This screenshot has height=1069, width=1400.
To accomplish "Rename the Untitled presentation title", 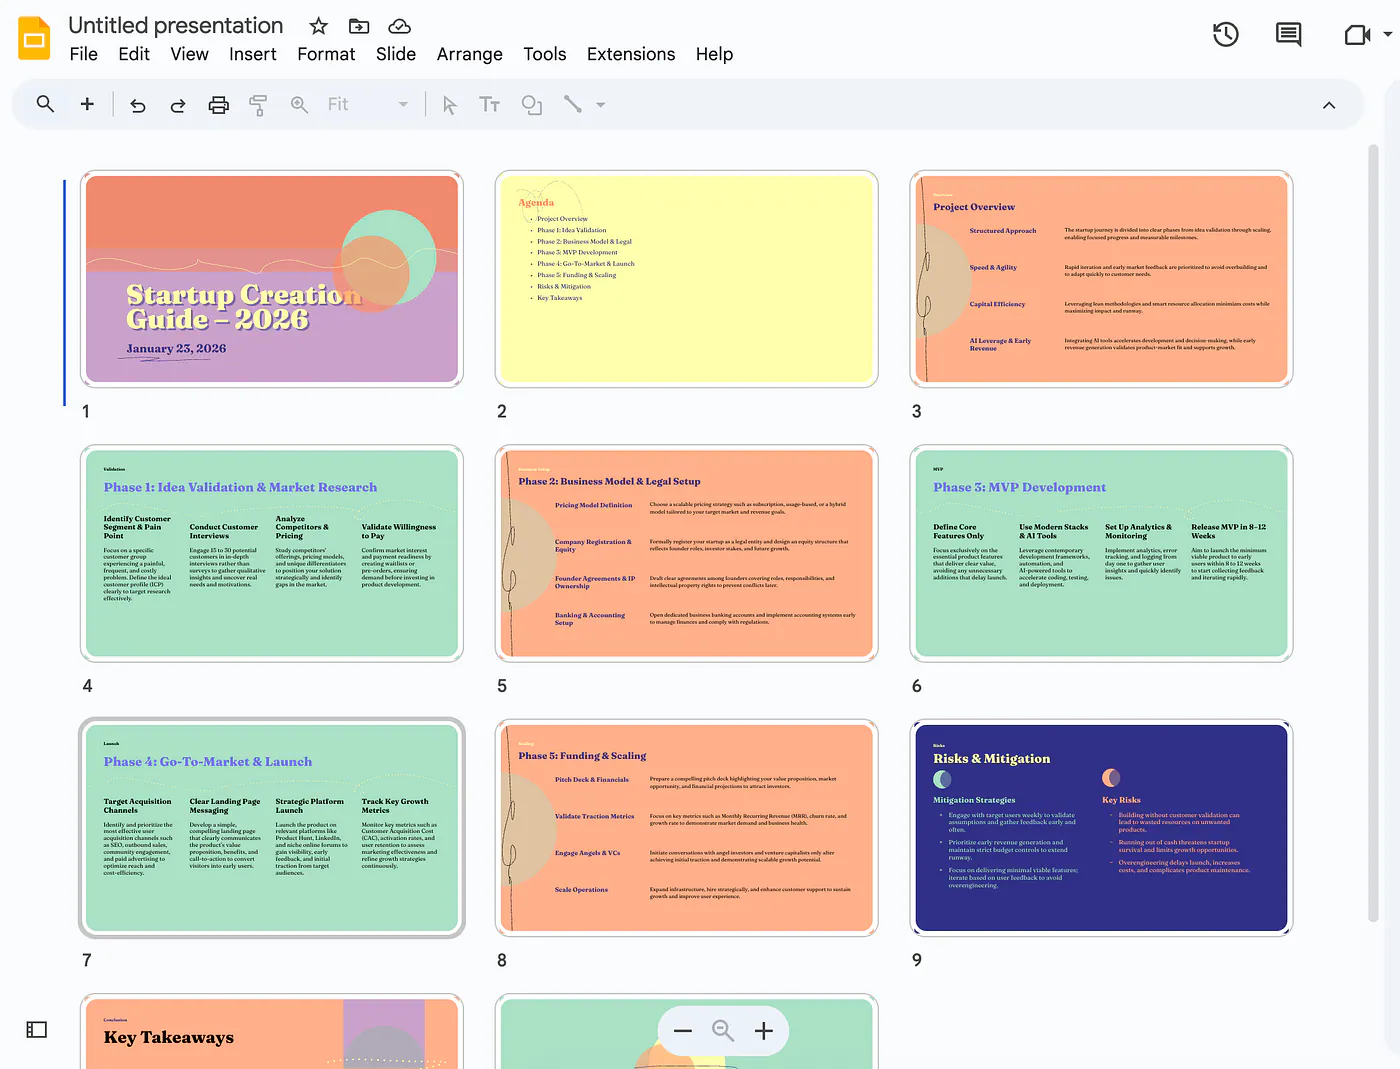I will 176,25.
